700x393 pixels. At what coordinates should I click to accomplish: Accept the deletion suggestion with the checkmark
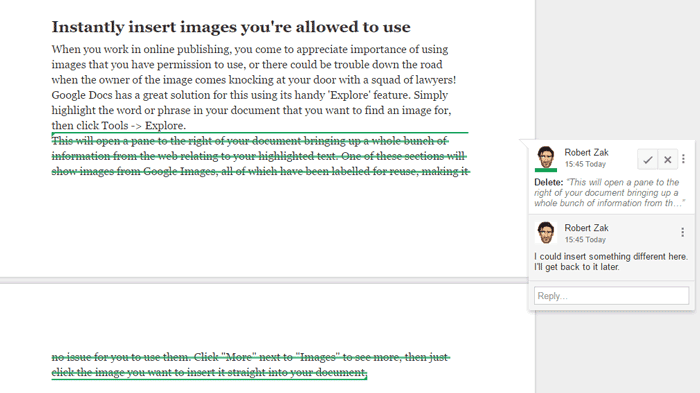point(648,159)
